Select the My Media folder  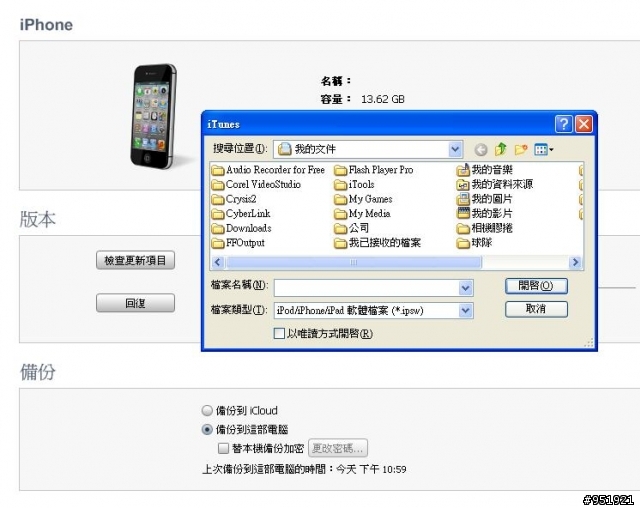[x=362, y=214]
